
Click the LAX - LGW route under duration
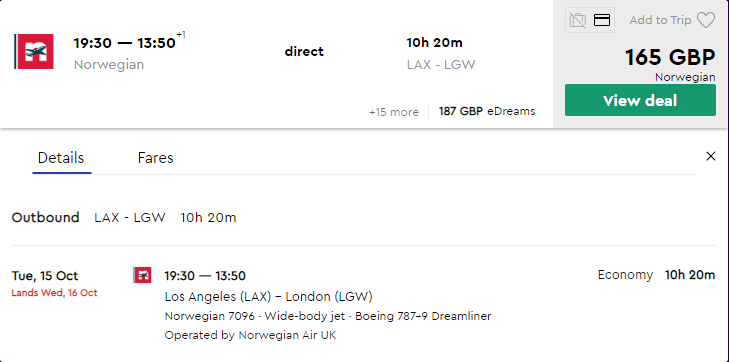pyautogui.click(x=441, y=65)
